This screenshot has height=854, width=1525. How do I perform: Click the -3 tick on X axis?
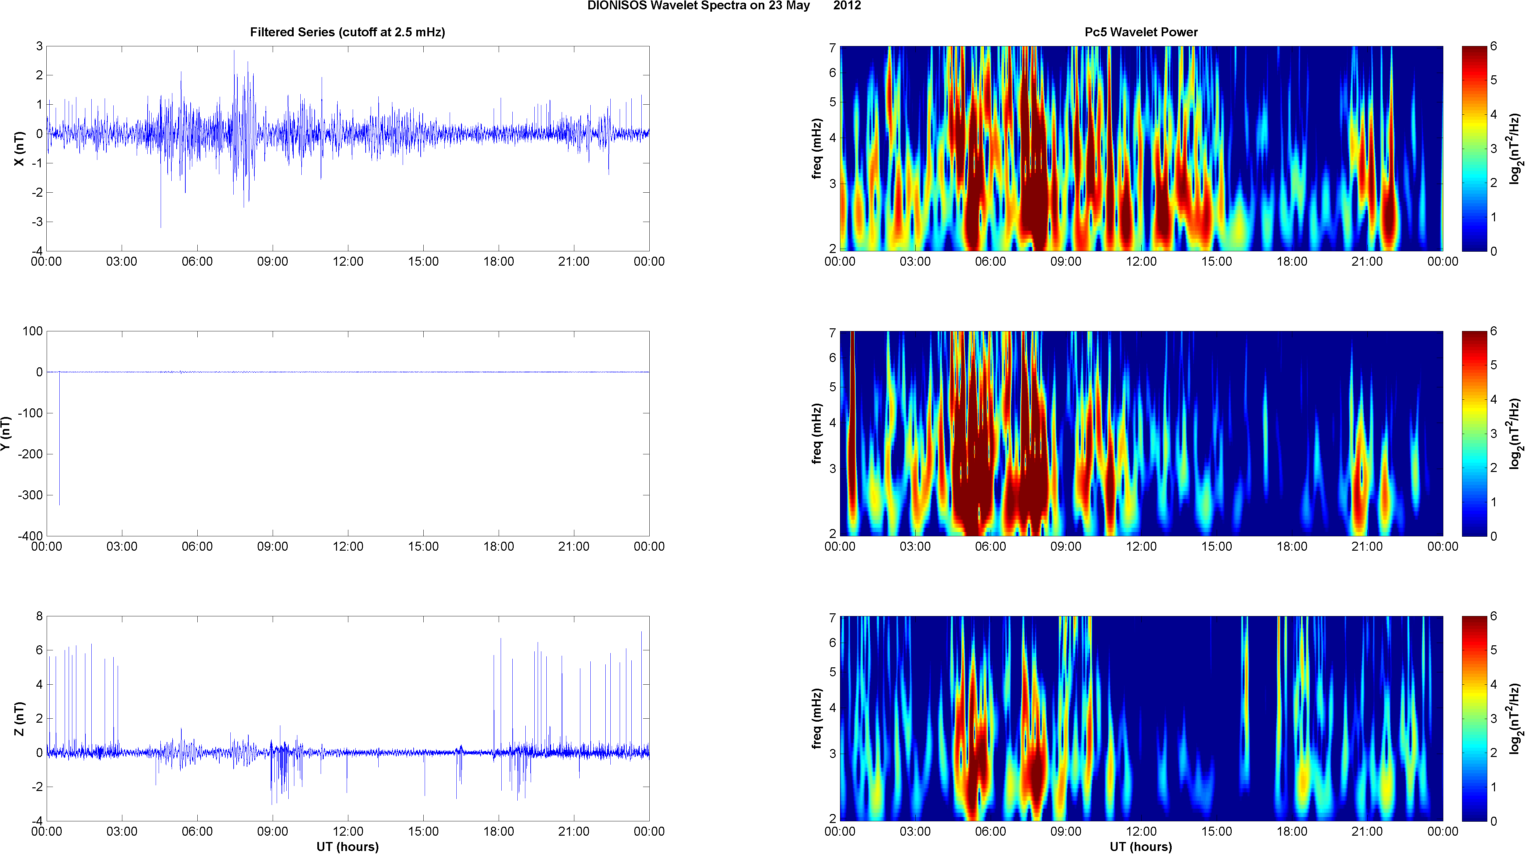[x=37, y=222]
